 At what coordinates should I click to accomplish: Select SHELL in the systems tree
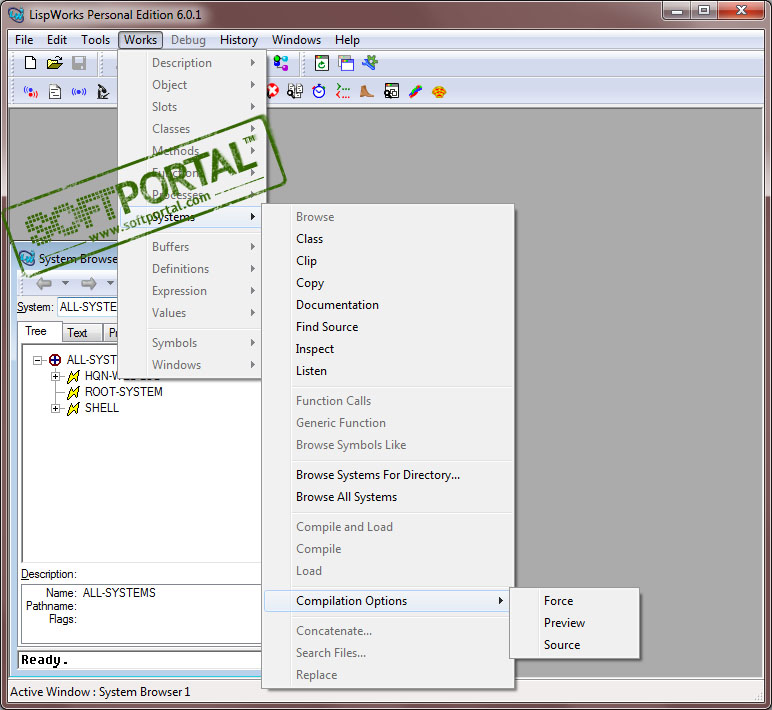coord(102,408)
